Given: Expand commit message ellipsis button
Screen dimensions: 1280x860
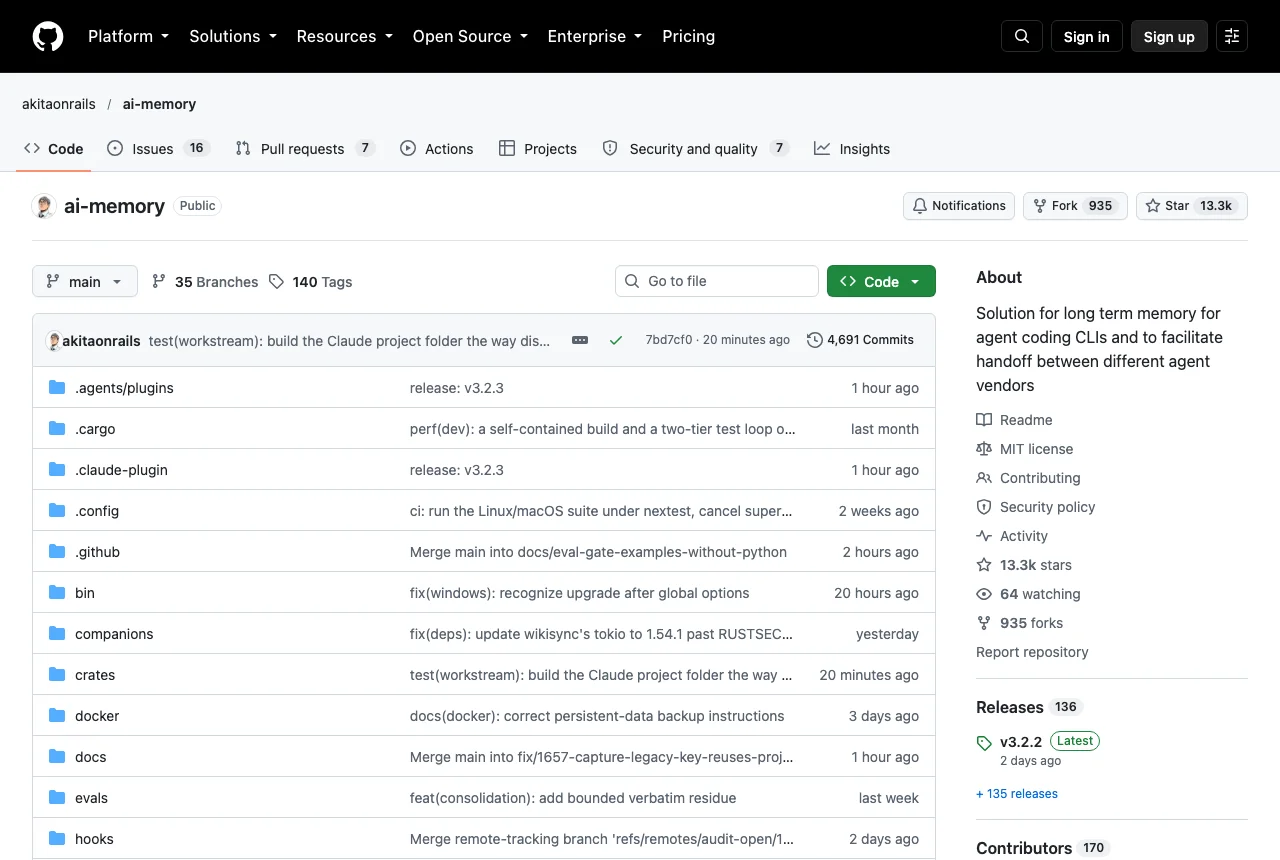Looking at the screenshot, I should [580, 340].
